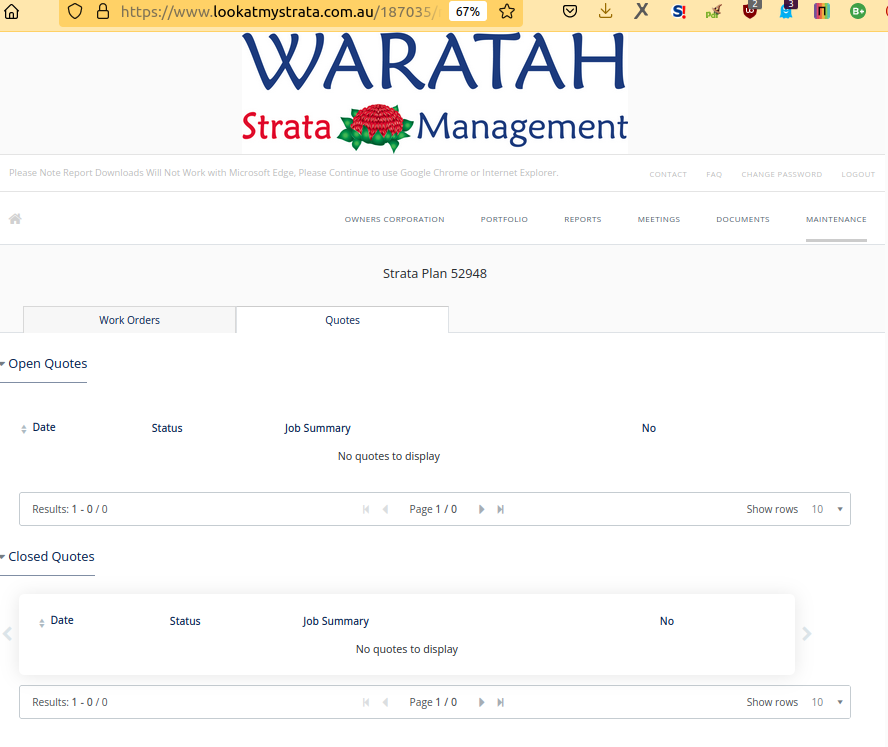The width and height of the screenshot is (888, 747).
Task: Open the Reports menu
Action: [x=583, y=219]
